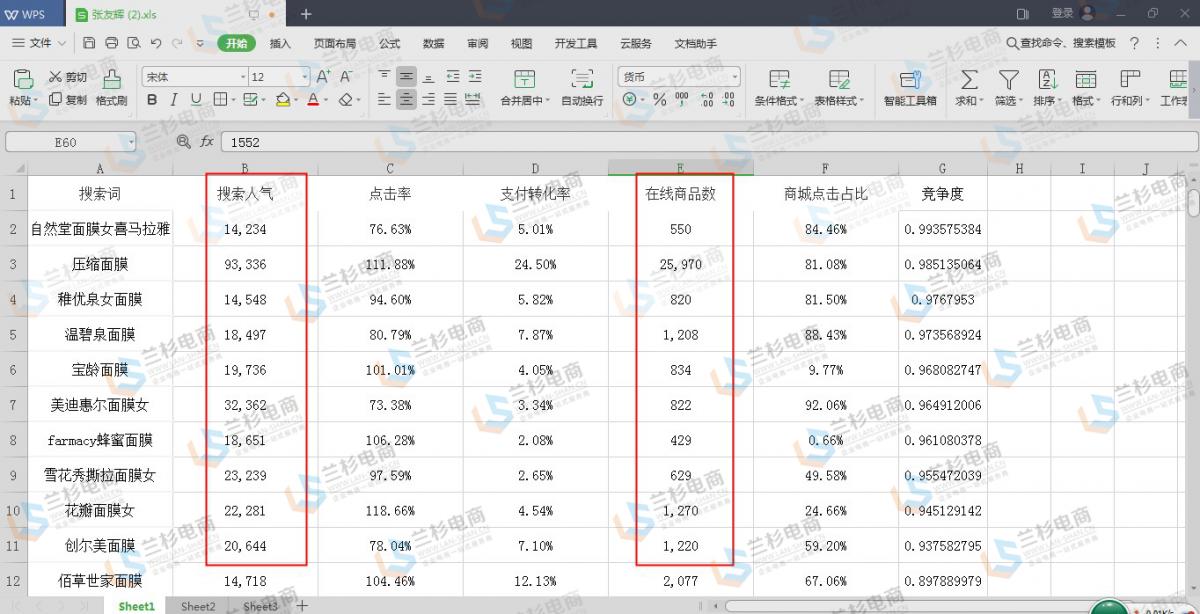Expand the number format dropdown (货币)

735,77
